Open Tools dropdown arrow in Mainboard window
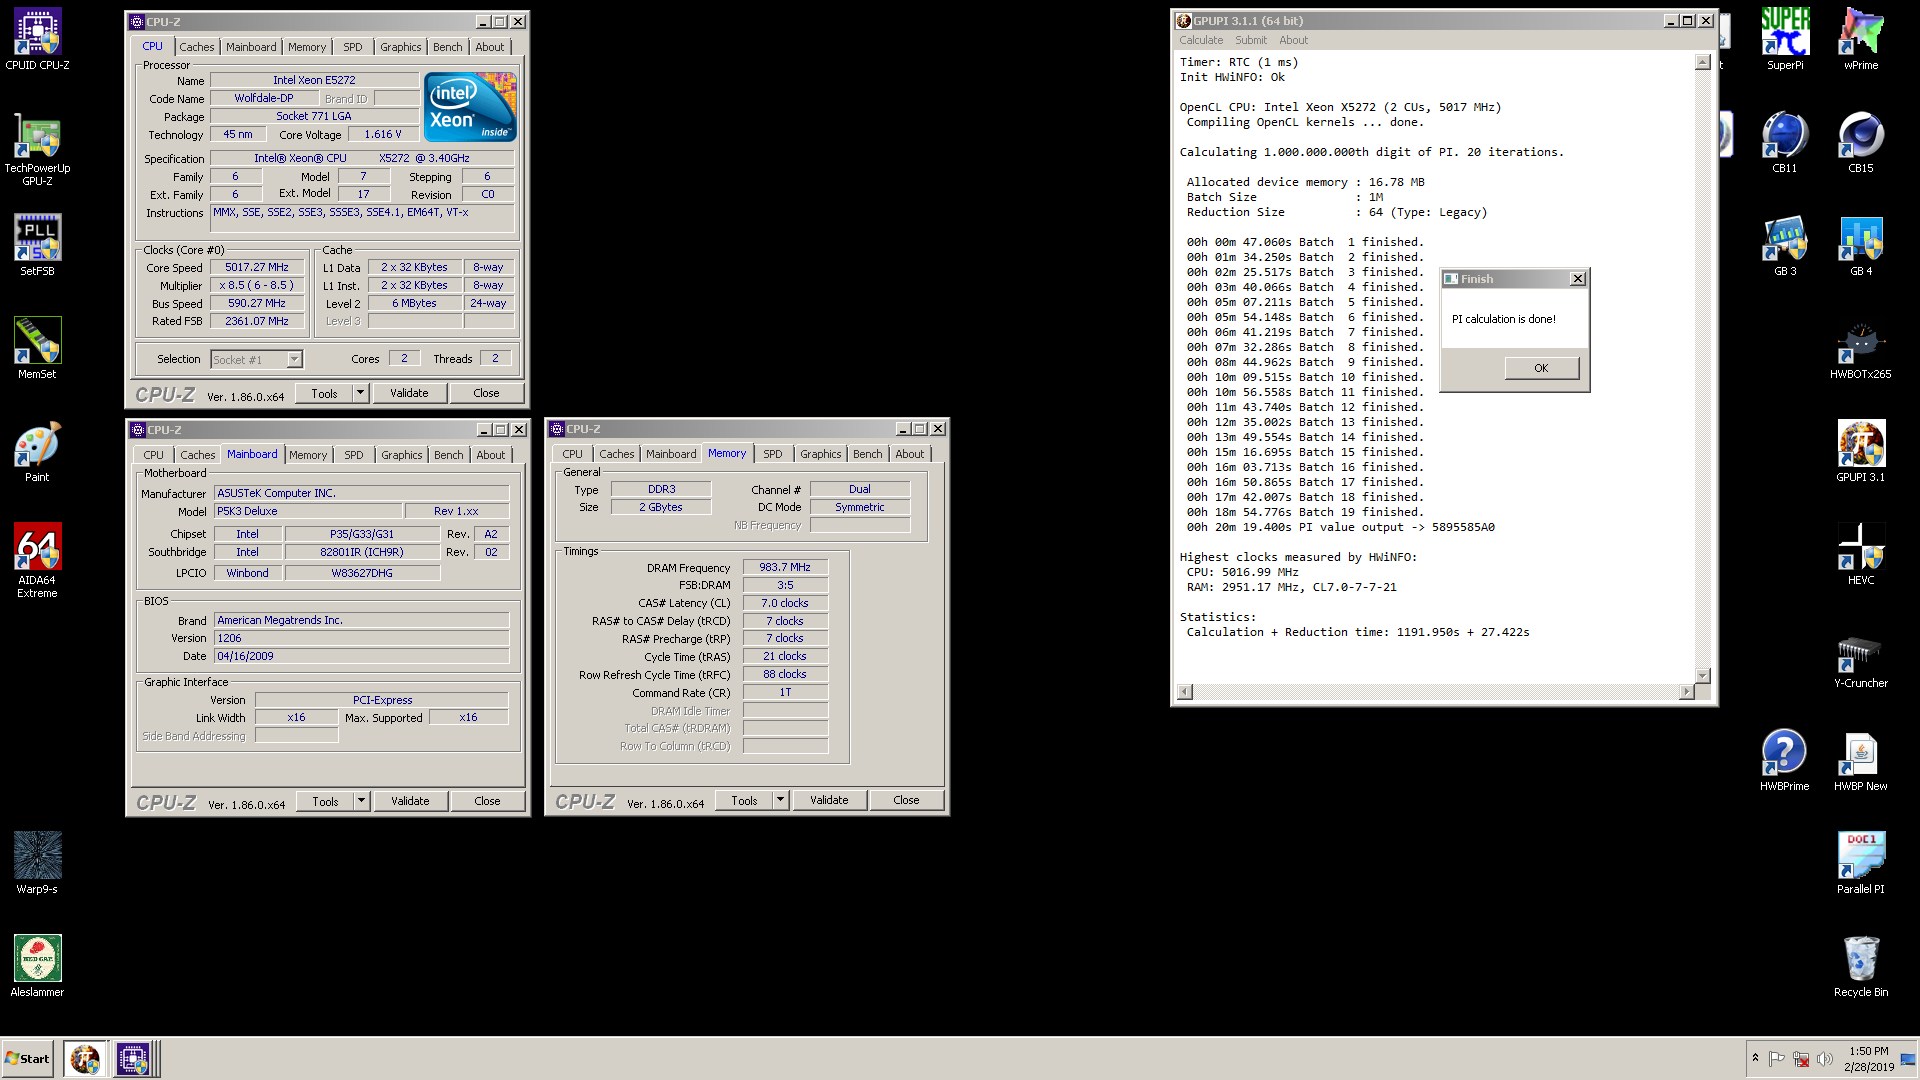Screen dimensions: 1920x1080 [x=362, y=801]
